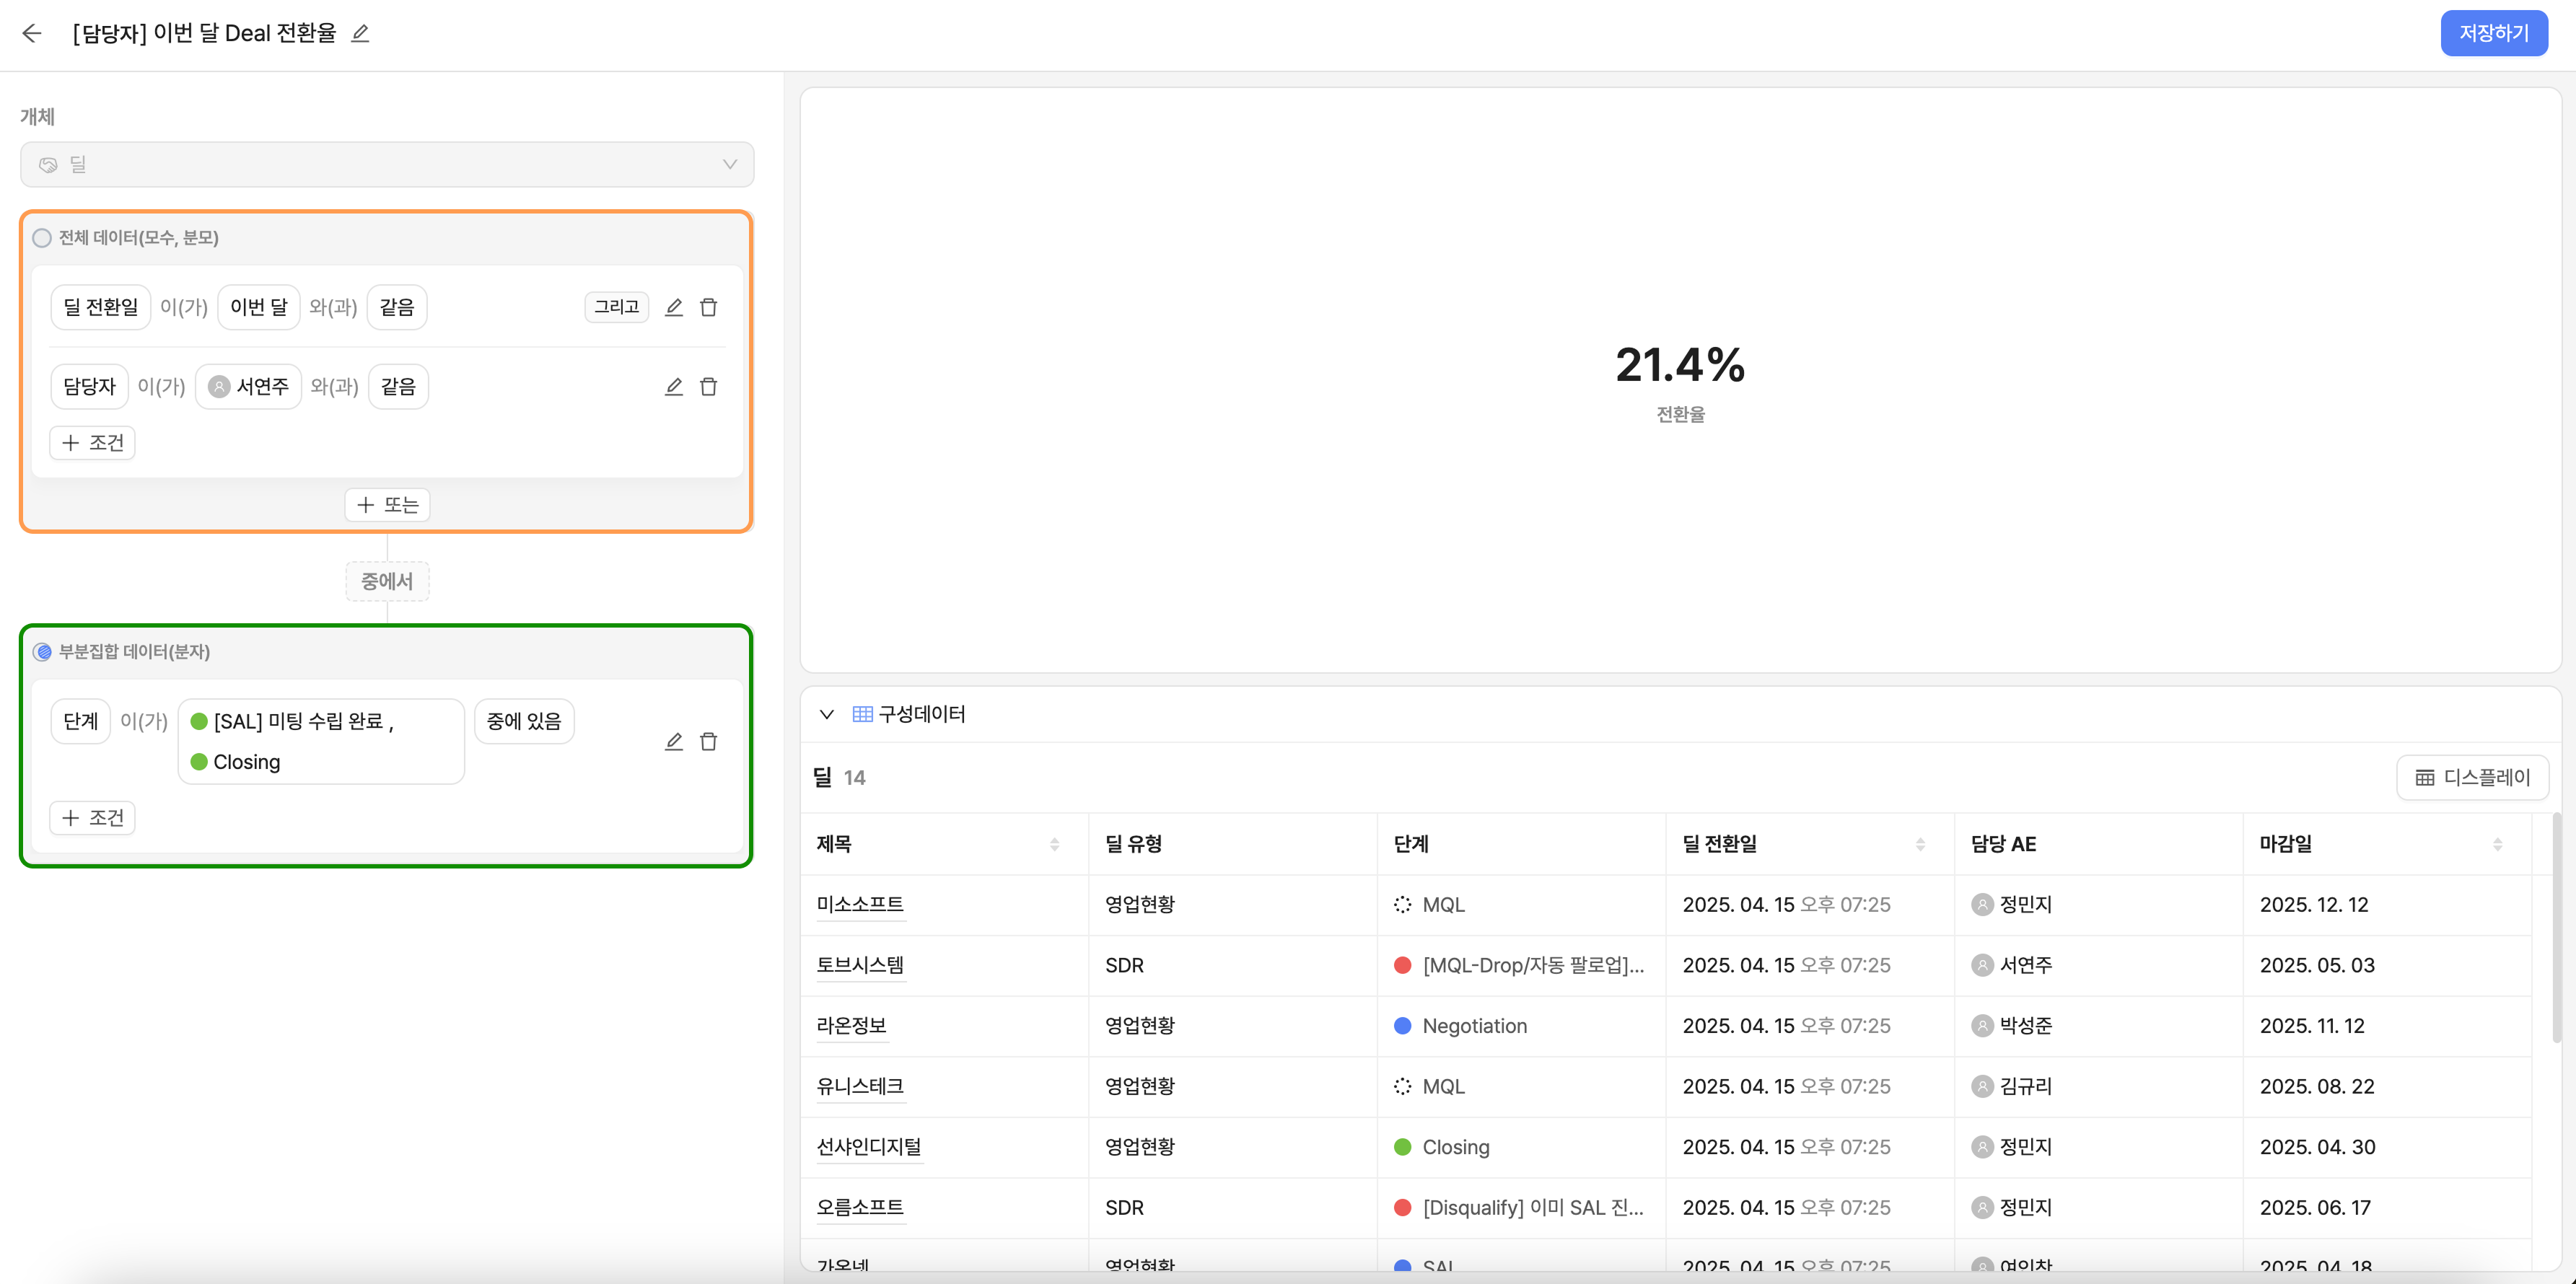Screen dimensions: 2576x1284
Task: Delete the 단계 condition
Action: point(708,741)
